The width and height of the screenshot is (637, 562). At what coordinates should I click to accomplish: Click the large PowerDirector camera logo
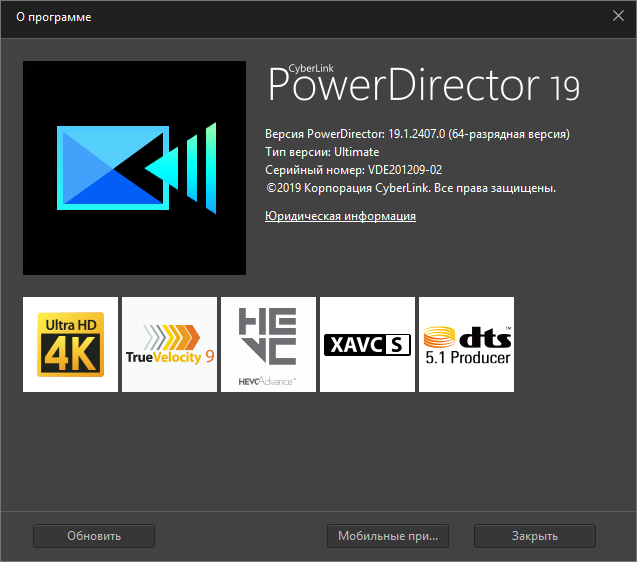pos(134,168)
